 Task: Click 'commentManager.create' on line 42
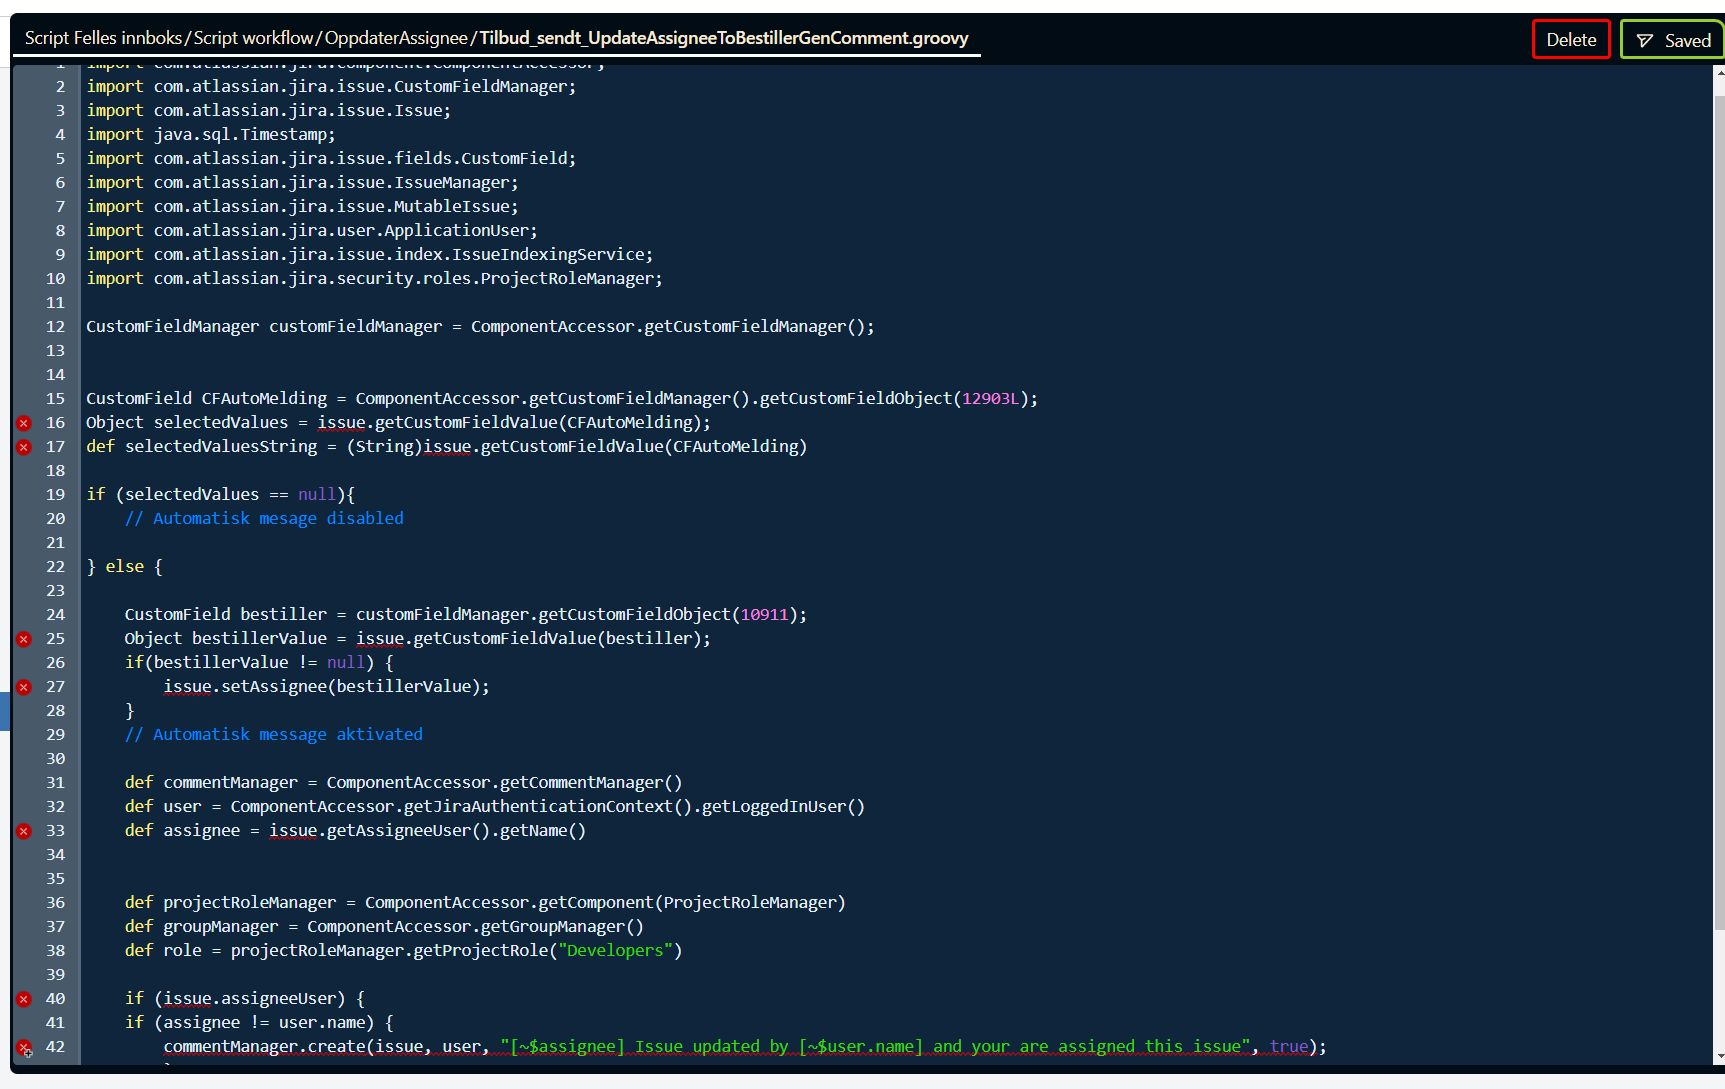coord(264,1047)
